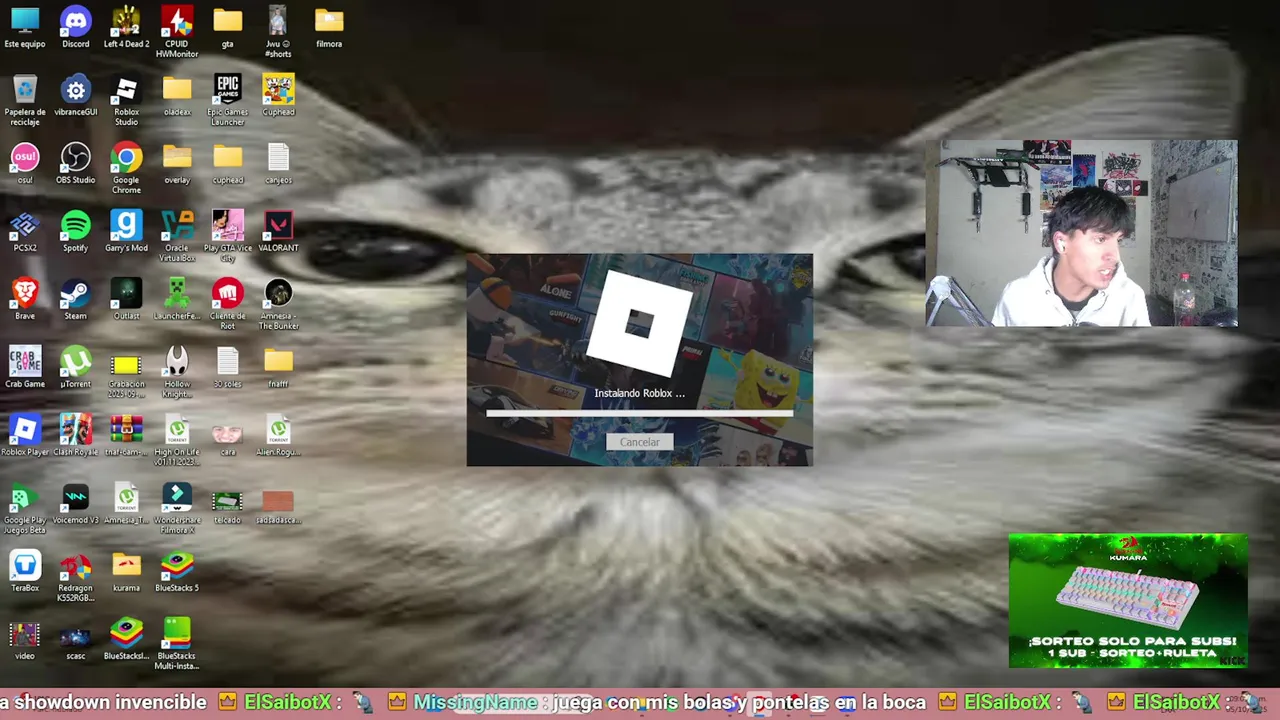1280x720 pixels.
Task: Select the fnaf-cam WinRAR archive
Action: click(126, 436)
